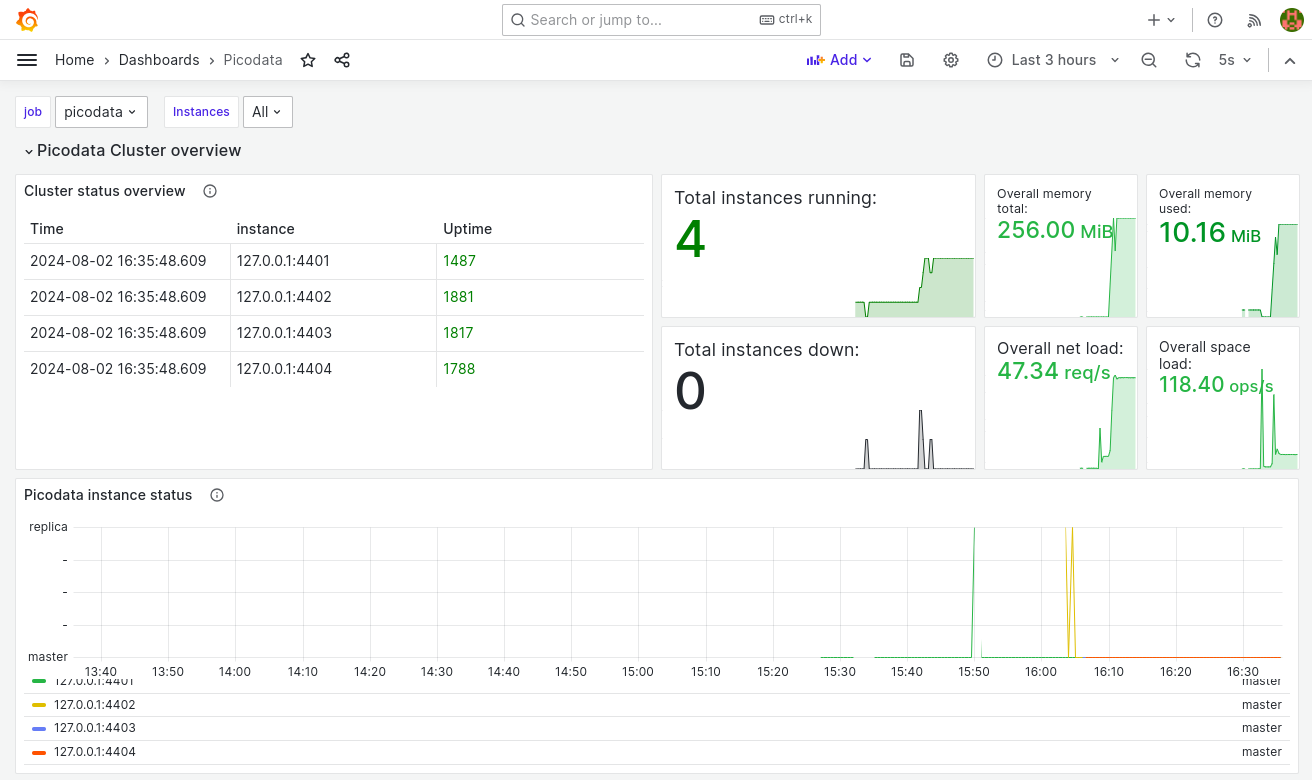The image size is (1312, 780).
Task: Open the hamburger navigation menu
Action: click(x=27, y=60)
